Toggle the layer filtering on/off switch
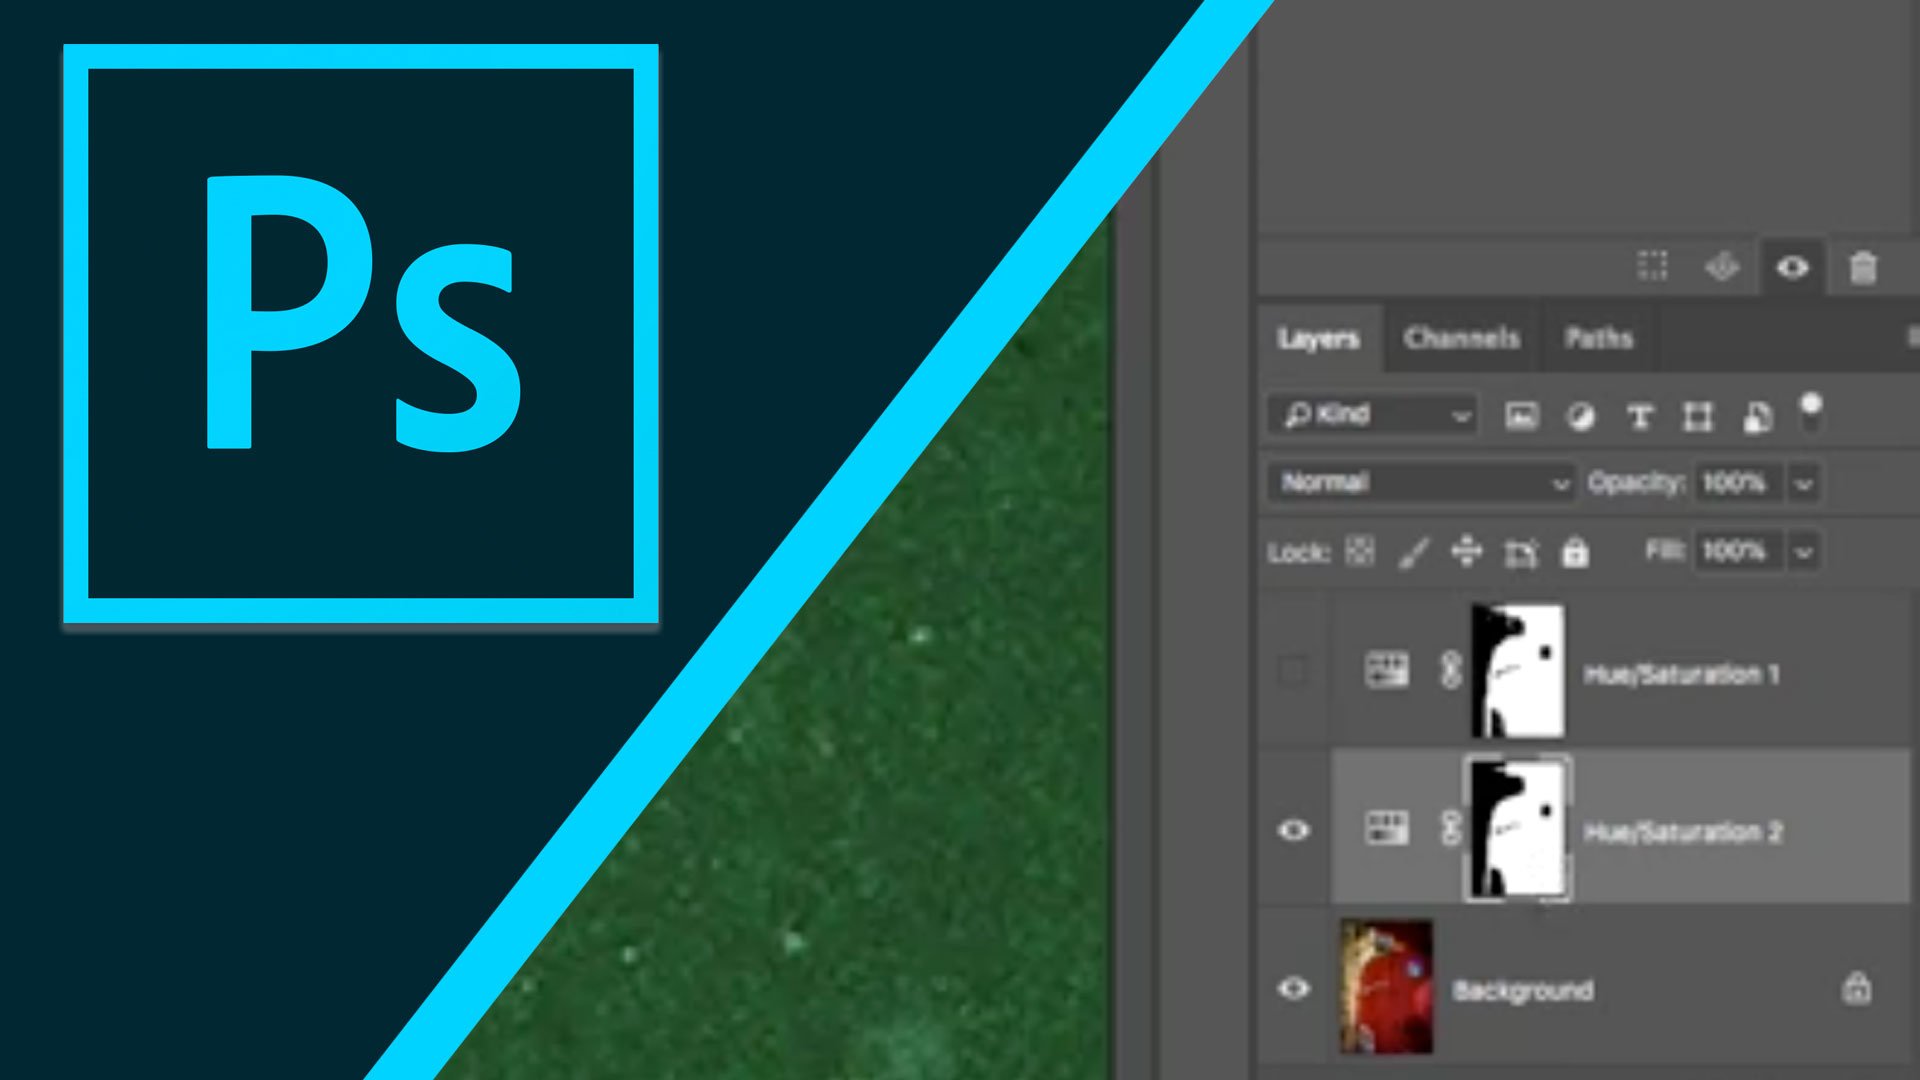This screenshot has height=1080, width=1920. [x=1811, y=412]
